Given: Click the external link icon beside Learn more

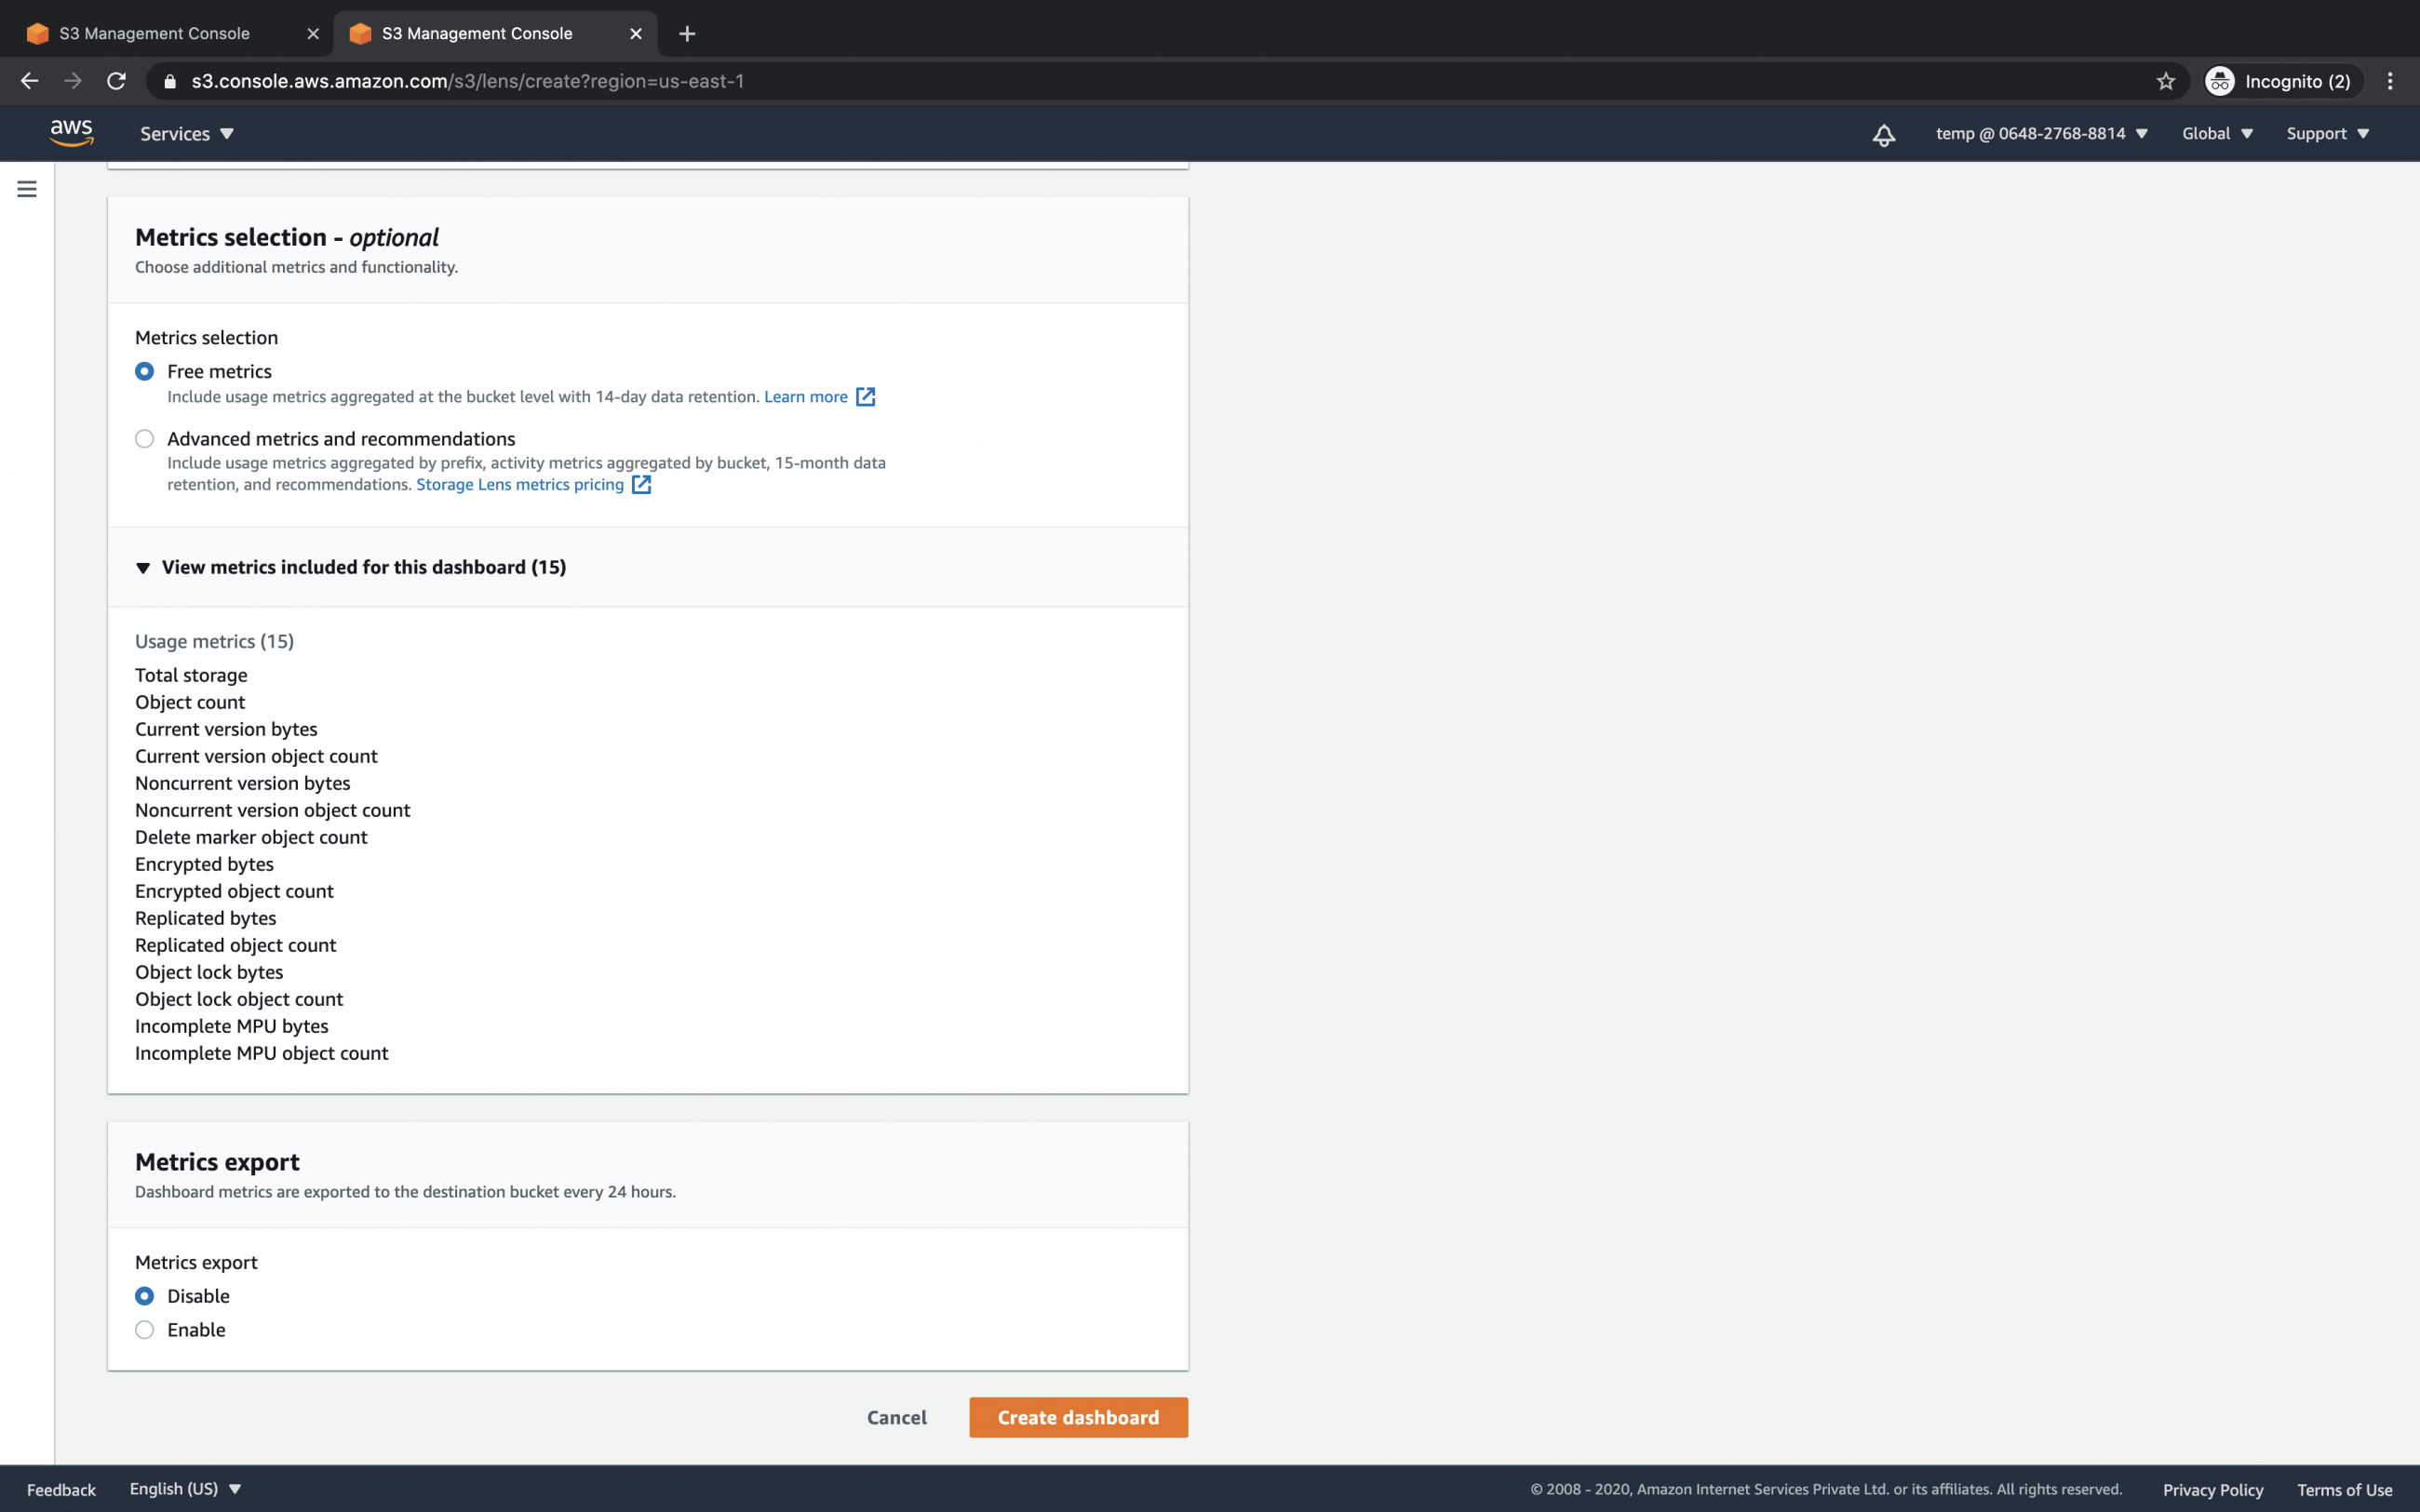Looking at the screenshot, I should [864, 397].
